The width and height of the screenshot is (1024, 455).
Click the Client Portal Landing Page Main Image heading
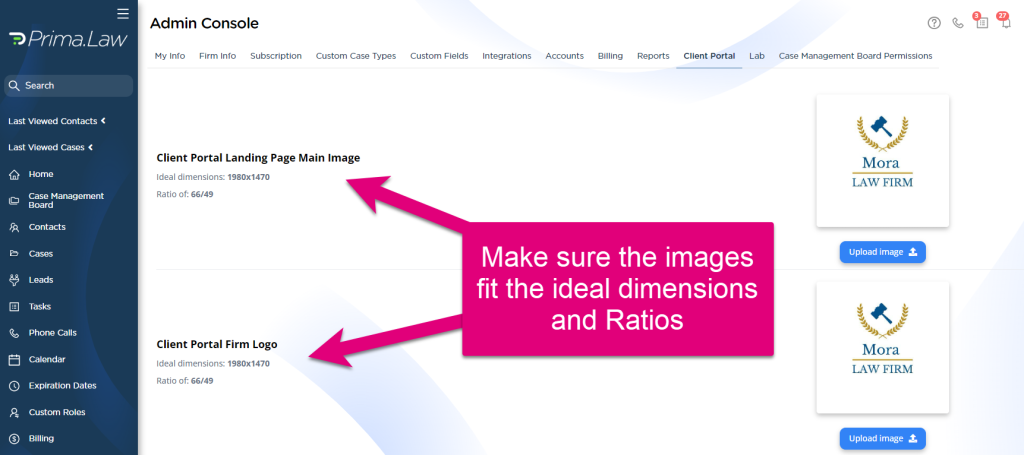(259, 158)
